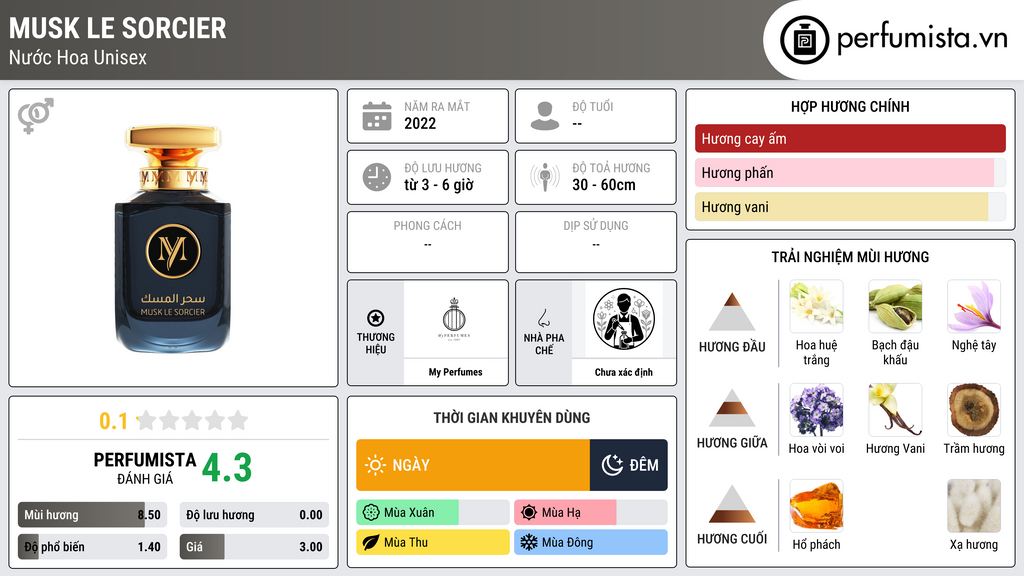Click the leaf icon for Mùa Thu
Screen dimensions: 1024x576
(x=371, y=542)
